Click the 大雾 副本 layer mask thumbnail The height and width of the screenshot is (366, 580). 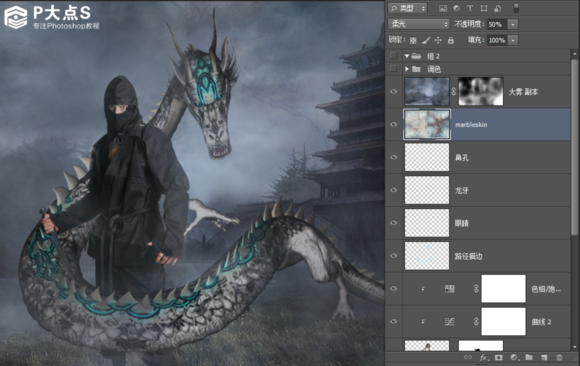click(x=481, y=91)
